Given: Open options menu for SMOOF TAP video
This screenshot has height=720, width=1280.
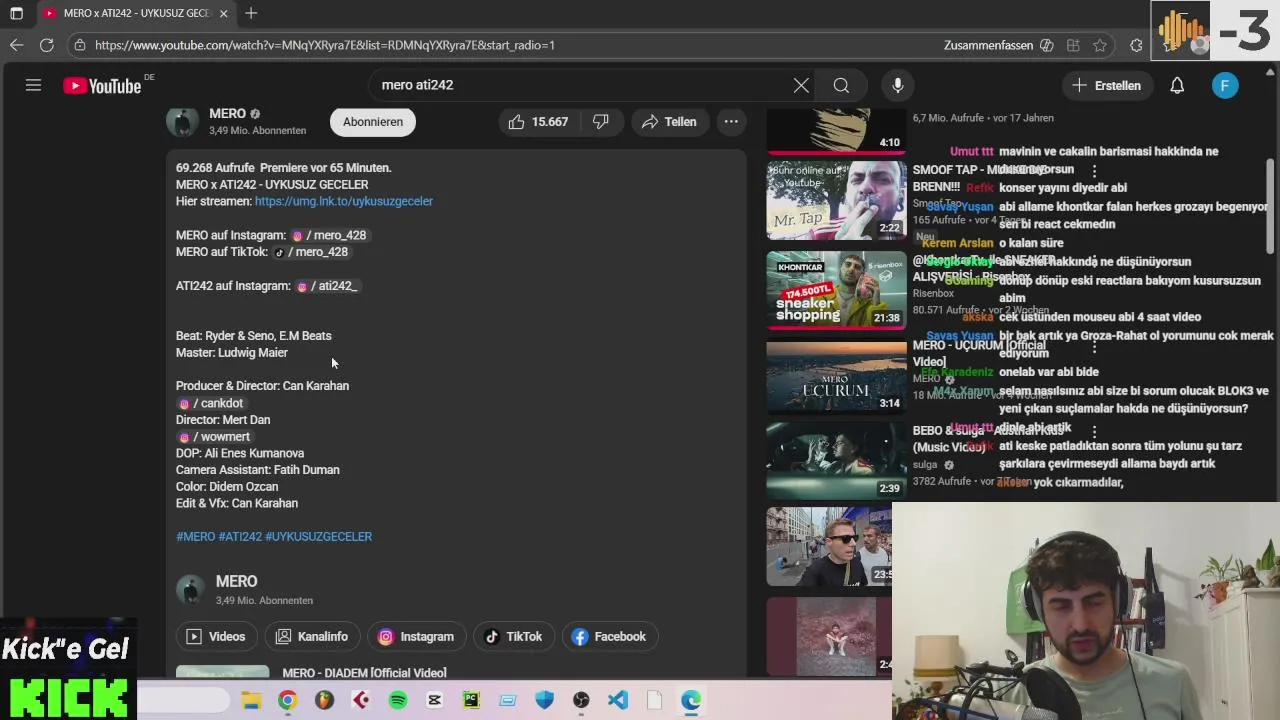Looking at the screenshot, I should pos(1094,172).
